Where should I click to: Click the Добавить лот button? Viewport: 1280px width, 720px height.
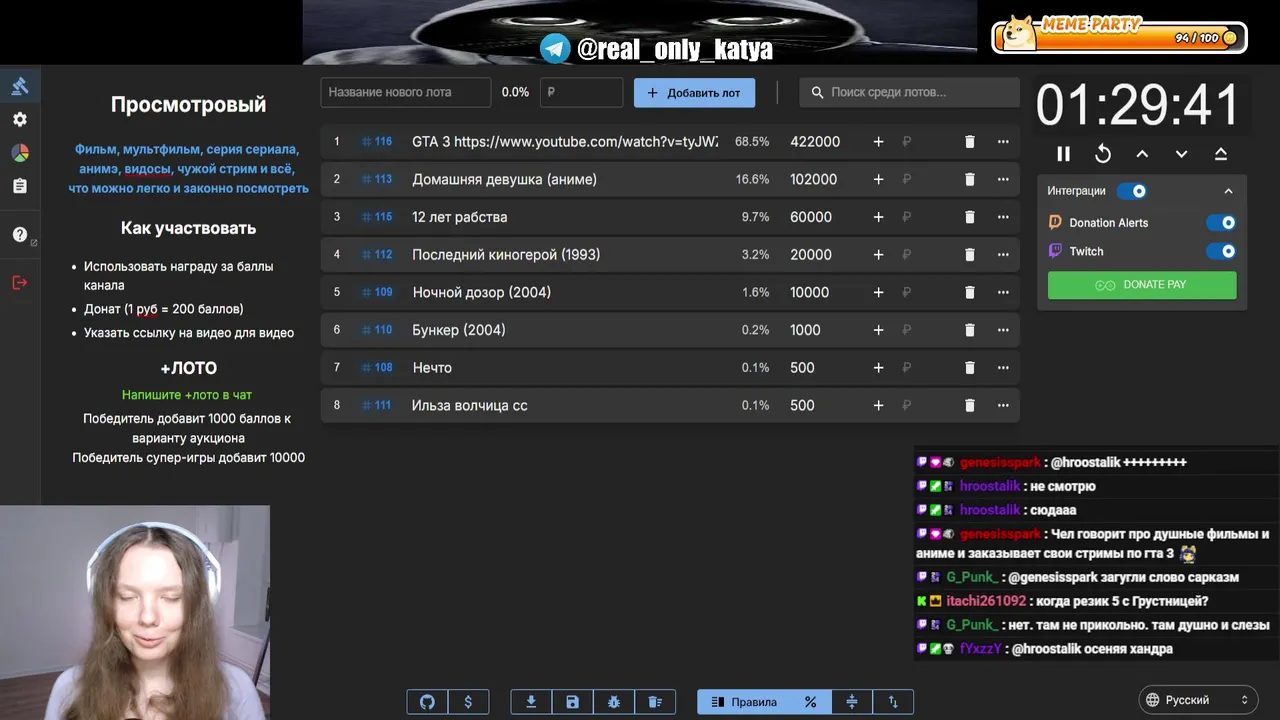click(x=694, y=92)
